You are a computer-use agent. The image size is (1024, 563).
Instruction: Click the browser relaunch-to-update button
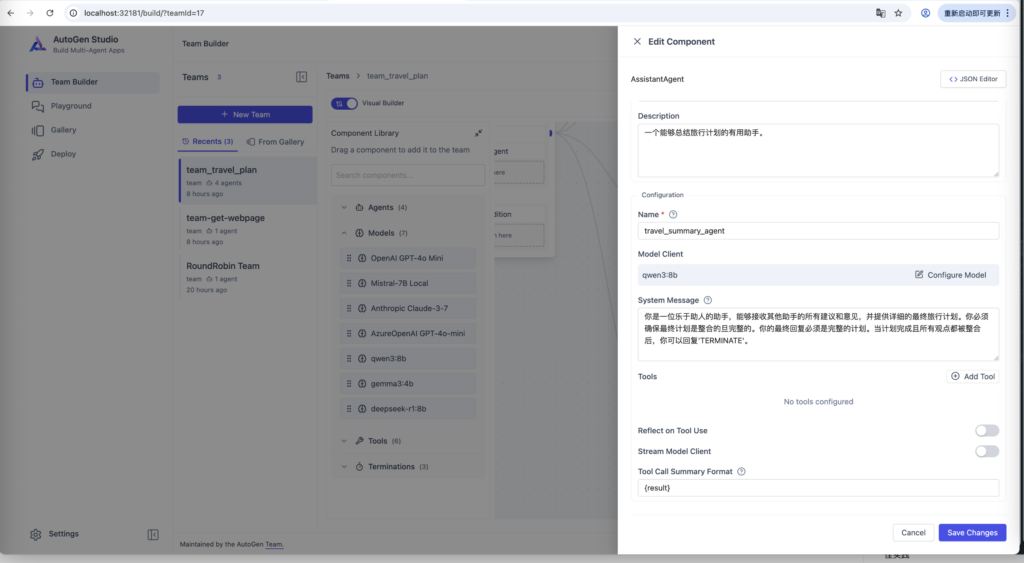pyautogui.click(x=976, y=13)
